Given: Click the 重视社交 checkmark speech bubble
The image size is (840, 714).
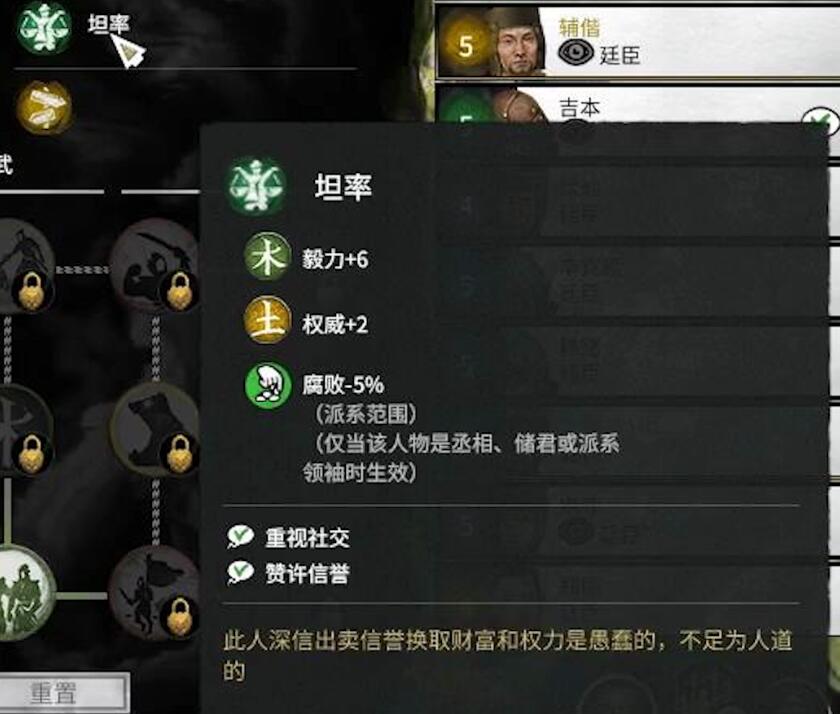Looking at the screenshot, I should click(x=240, y=536).
